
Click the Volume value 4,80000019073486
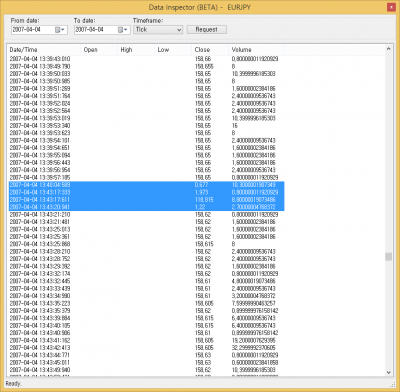[x=254, y=281]
